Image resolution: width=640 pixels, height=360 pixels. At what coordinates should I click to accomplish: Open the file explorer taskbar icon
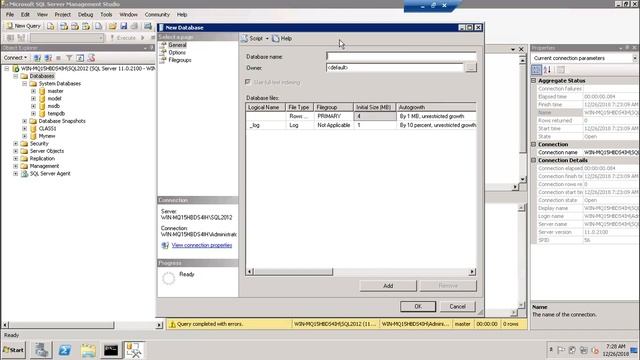pos(88,350)
